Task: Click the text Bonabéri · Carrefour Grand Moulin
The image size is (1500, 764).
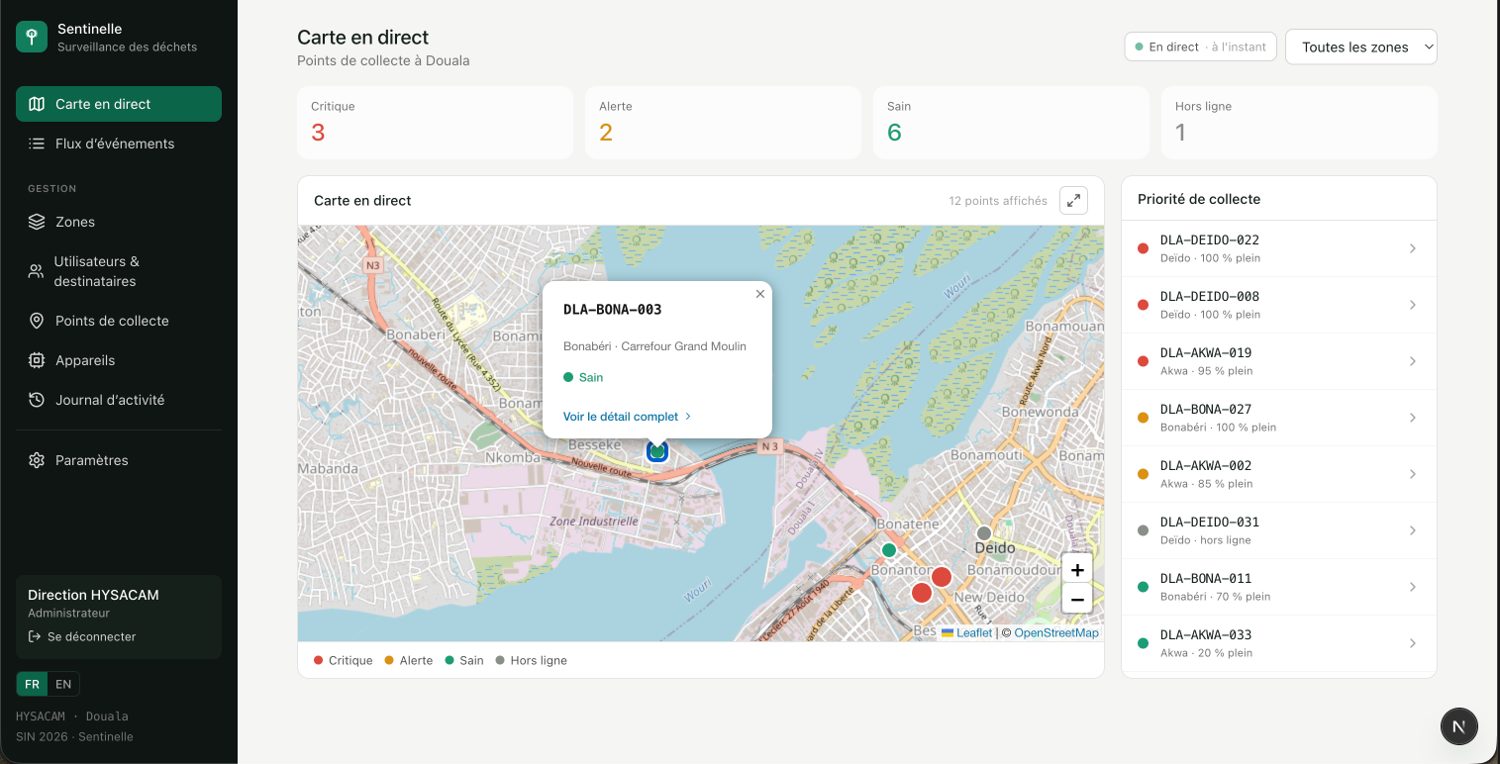Action: pos(655,346)
